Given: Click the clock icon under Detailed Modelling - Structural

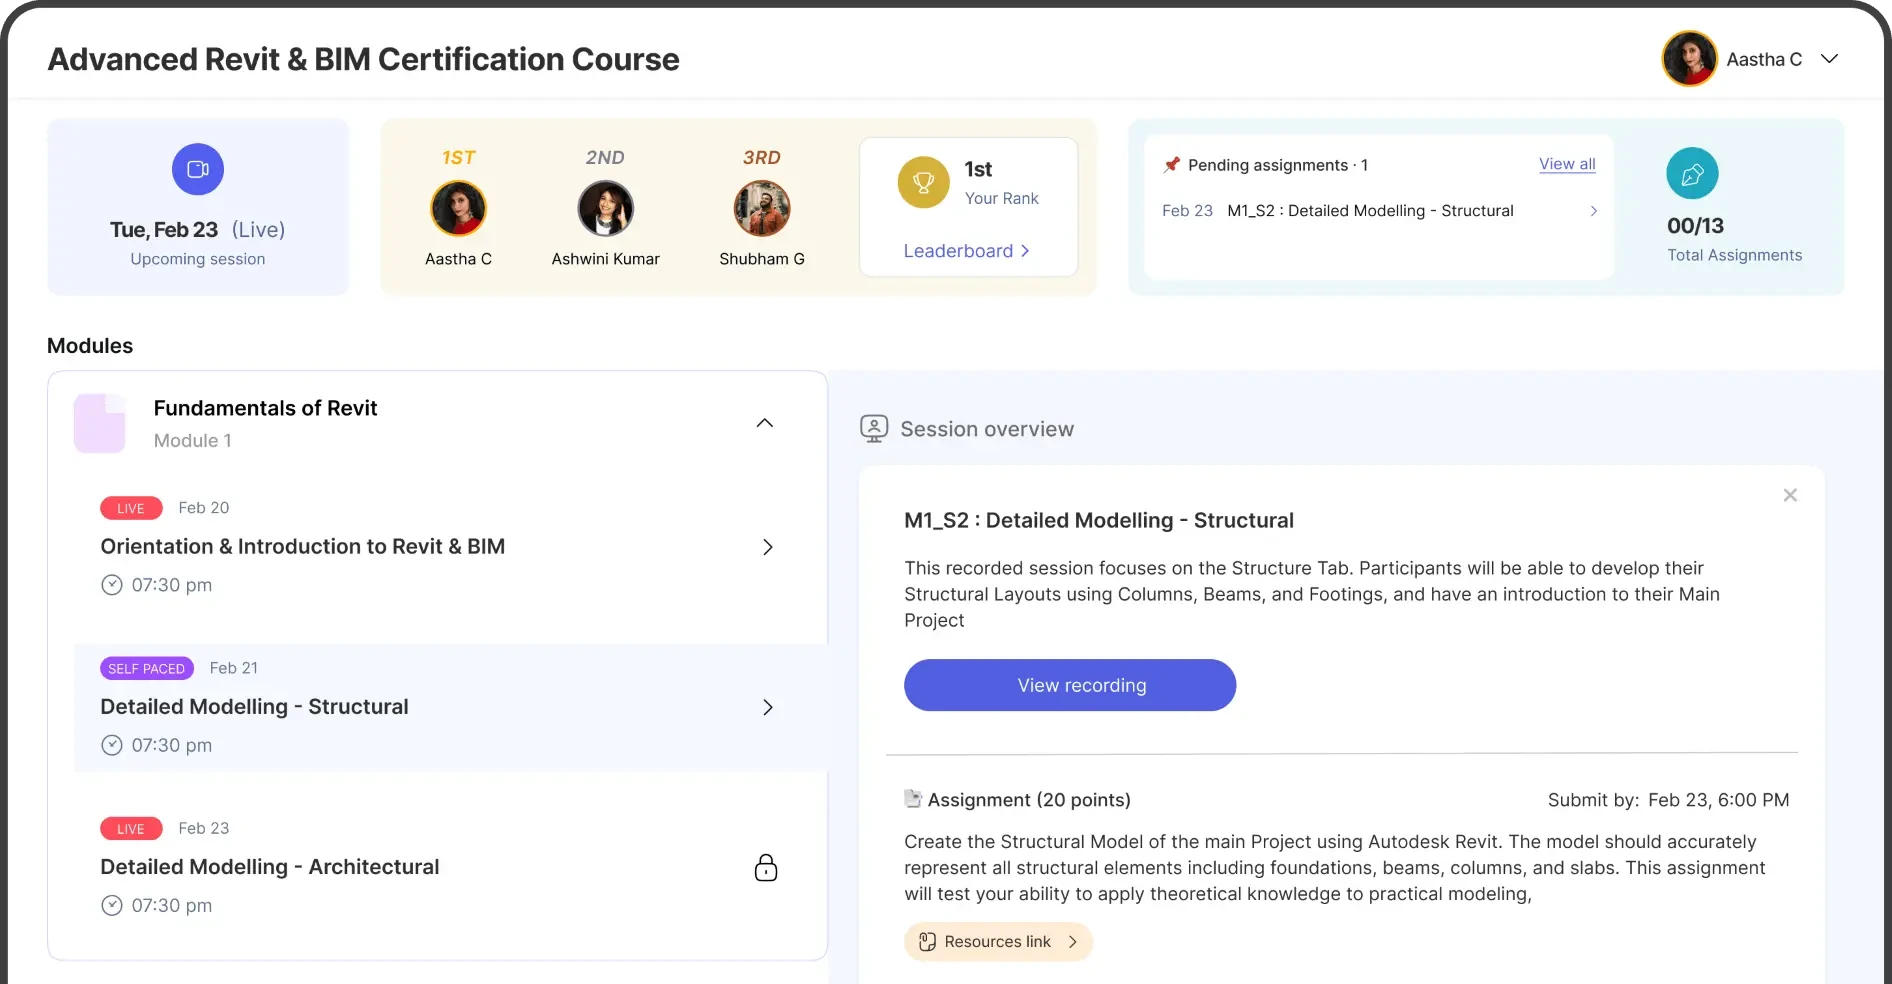Looking at the screenshot, I should point(112,745).
